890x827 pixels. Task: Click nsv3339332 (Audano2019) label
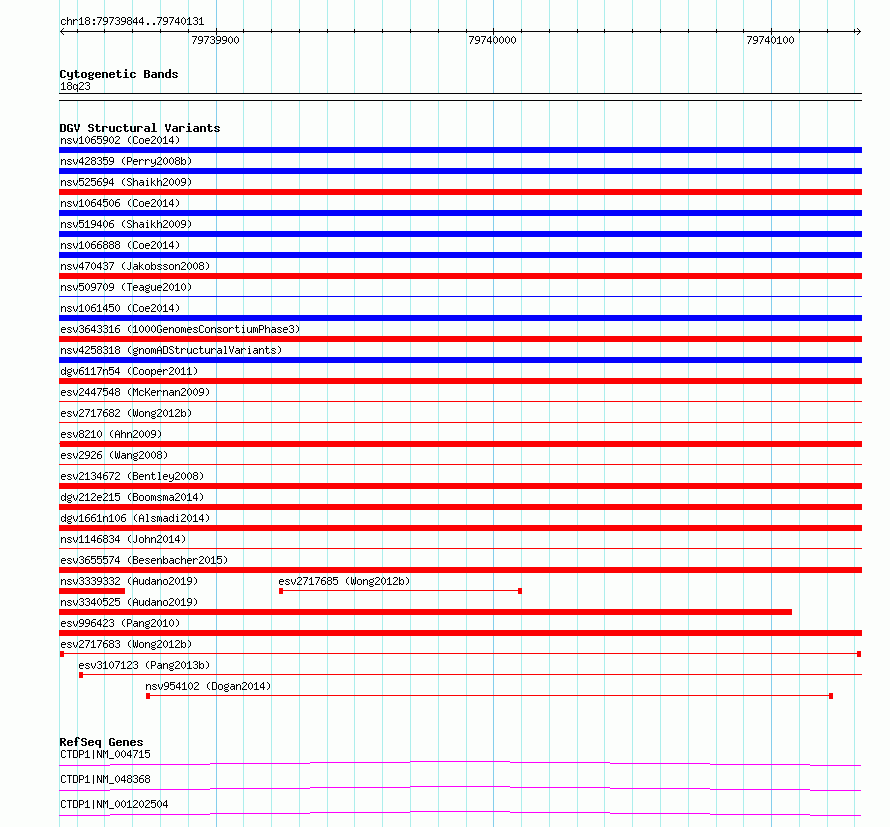(129, 581)
